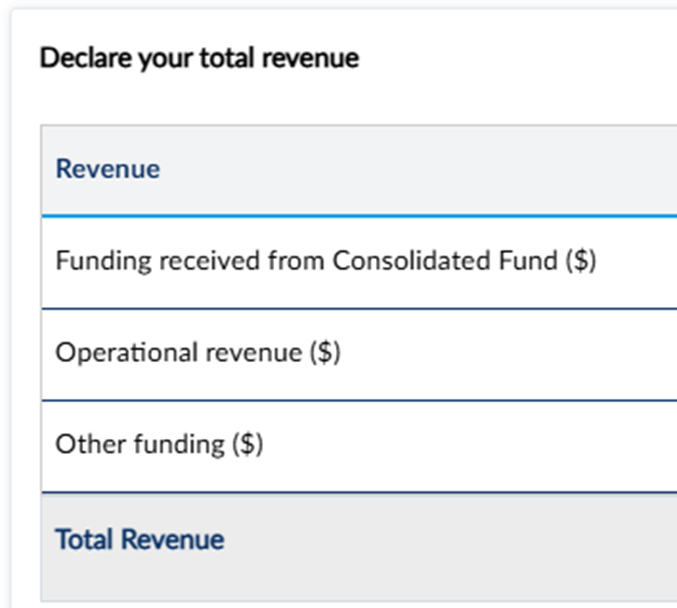677x608 pixels.
Task: Click the Funding received from Consolidated Fund row label
Action: tap(326, 261)
